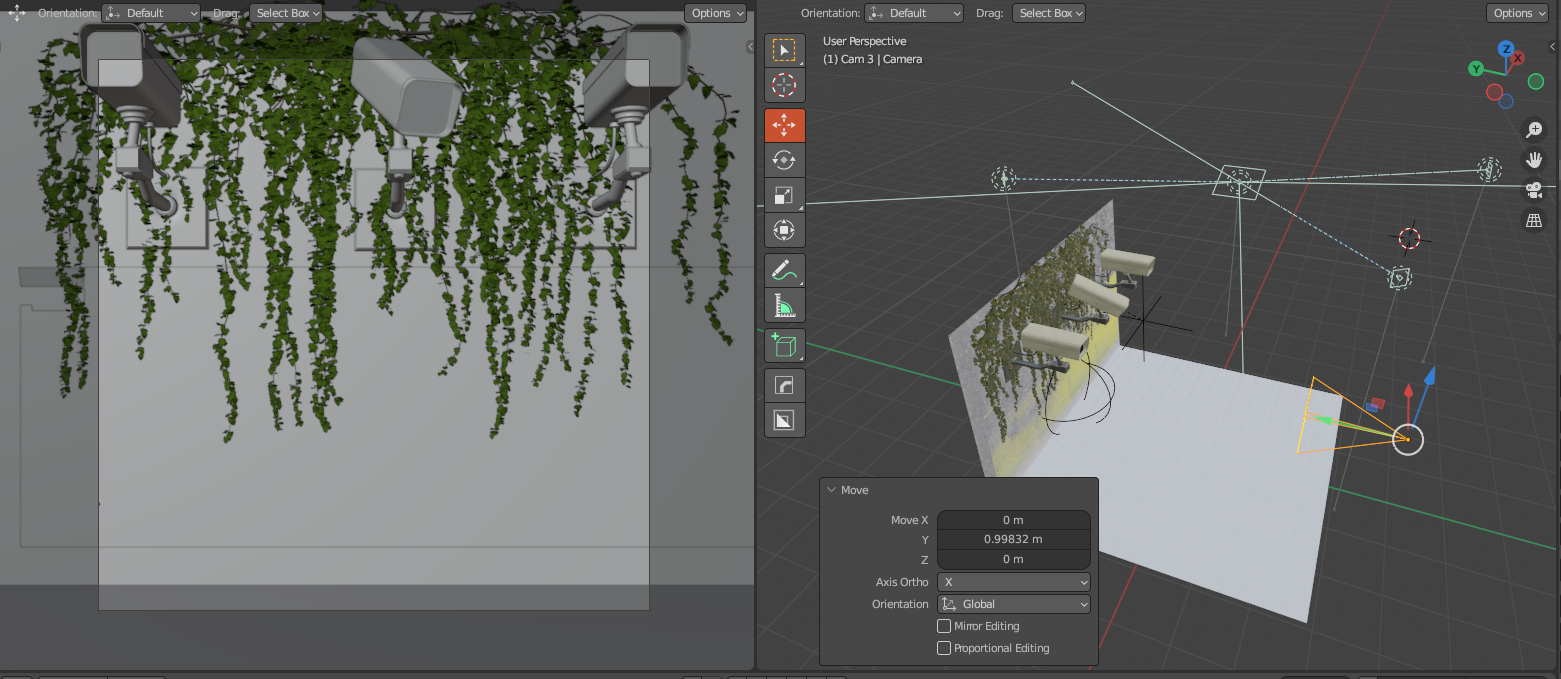
Task: Toggle camera view icon in viewport
Action: click(x=1534, y=190)
